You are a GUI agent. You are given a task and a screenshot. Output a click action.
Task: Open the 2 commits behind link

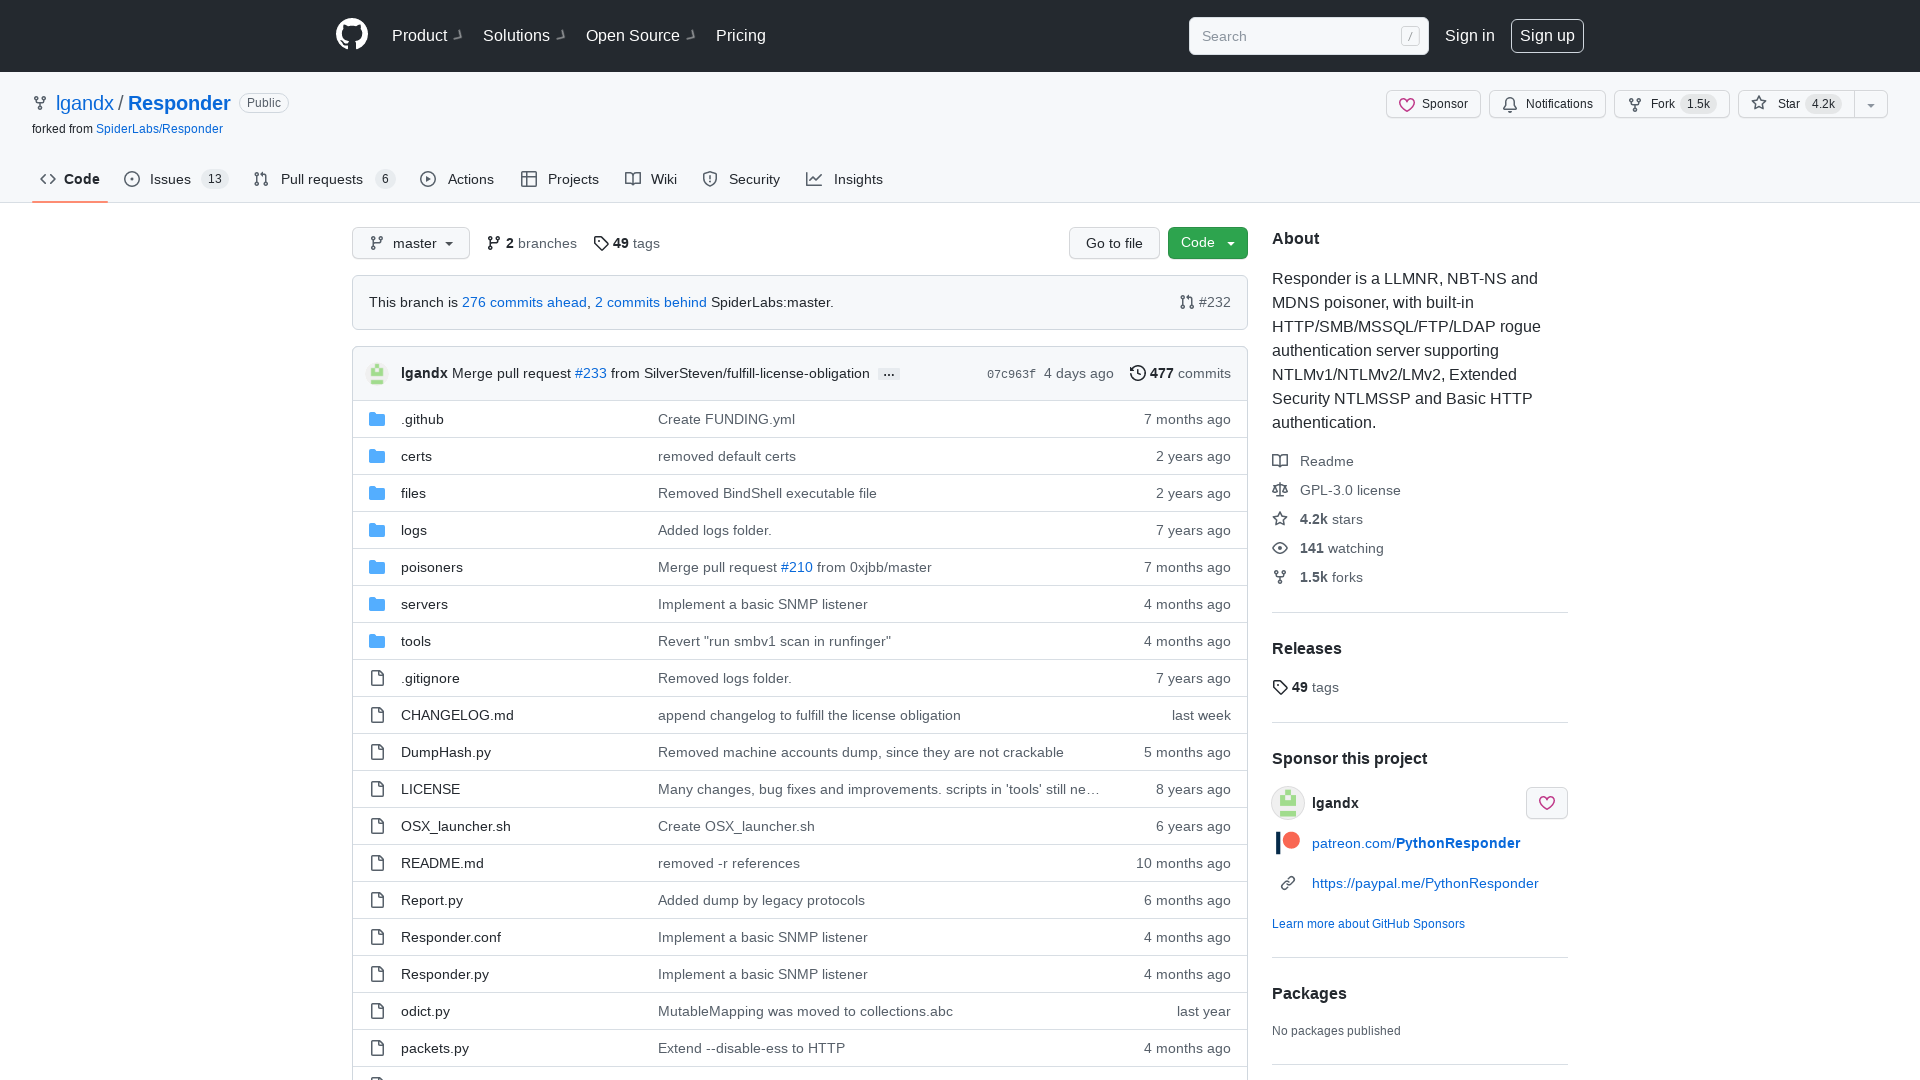[x=651, y=302]
